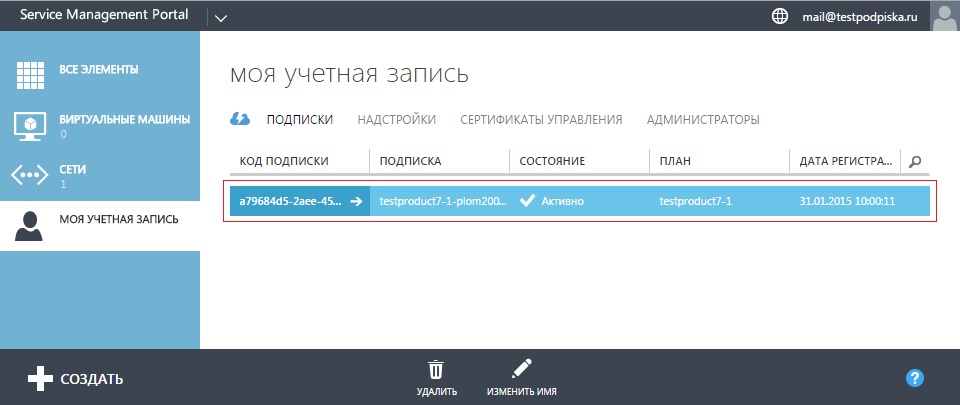Expand the Service Management Portal dropdown chevron
960x405 pixels.
pyautogui.click(x=221, y=17)
